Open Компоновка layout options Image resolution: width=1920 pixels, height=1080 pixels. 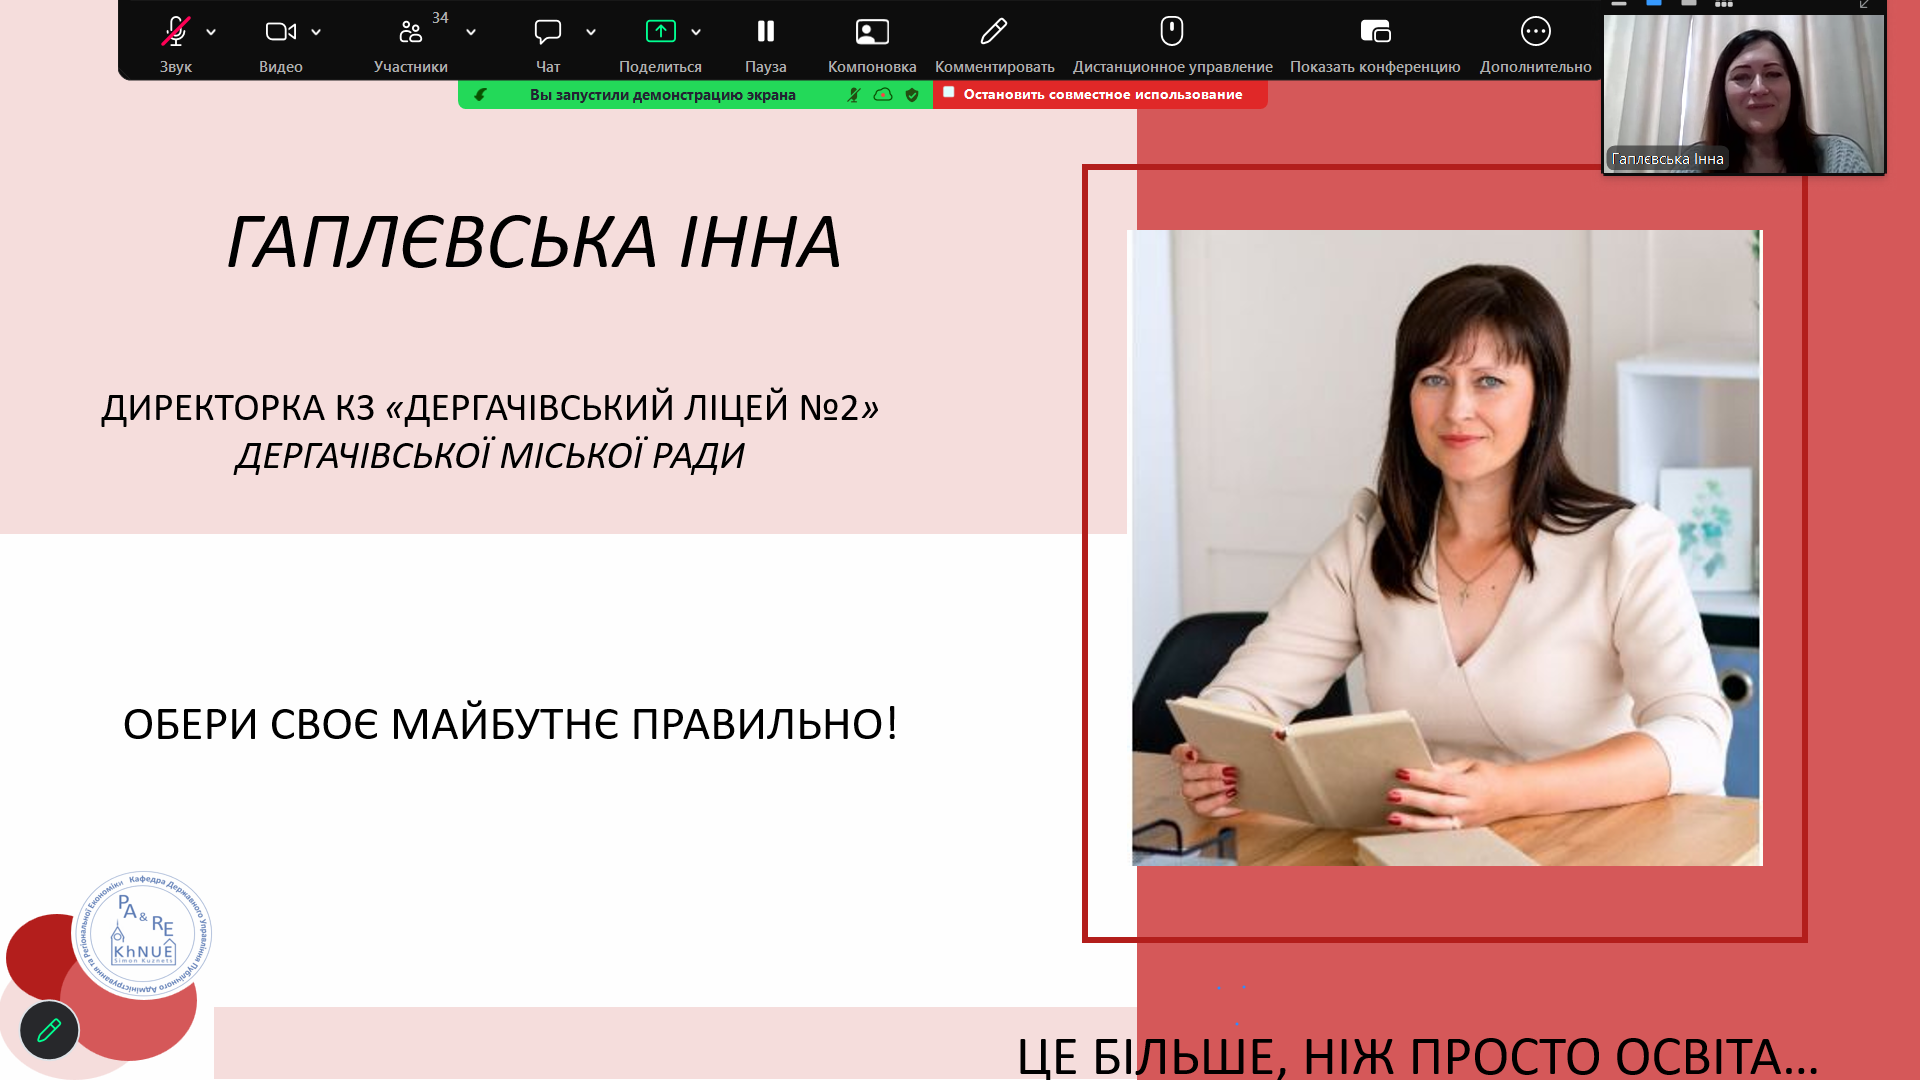click(x=872, y=32)
